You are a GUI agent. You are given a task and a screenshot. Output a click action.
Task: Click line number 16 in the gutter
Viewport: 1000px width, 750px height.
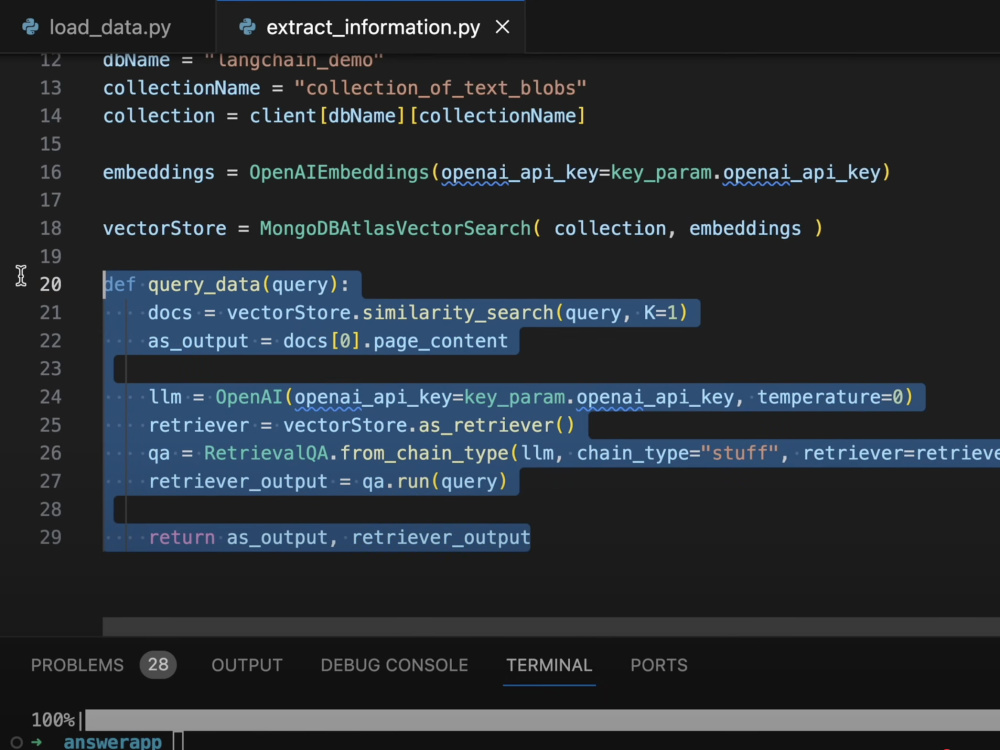click(x=50, y=172)
